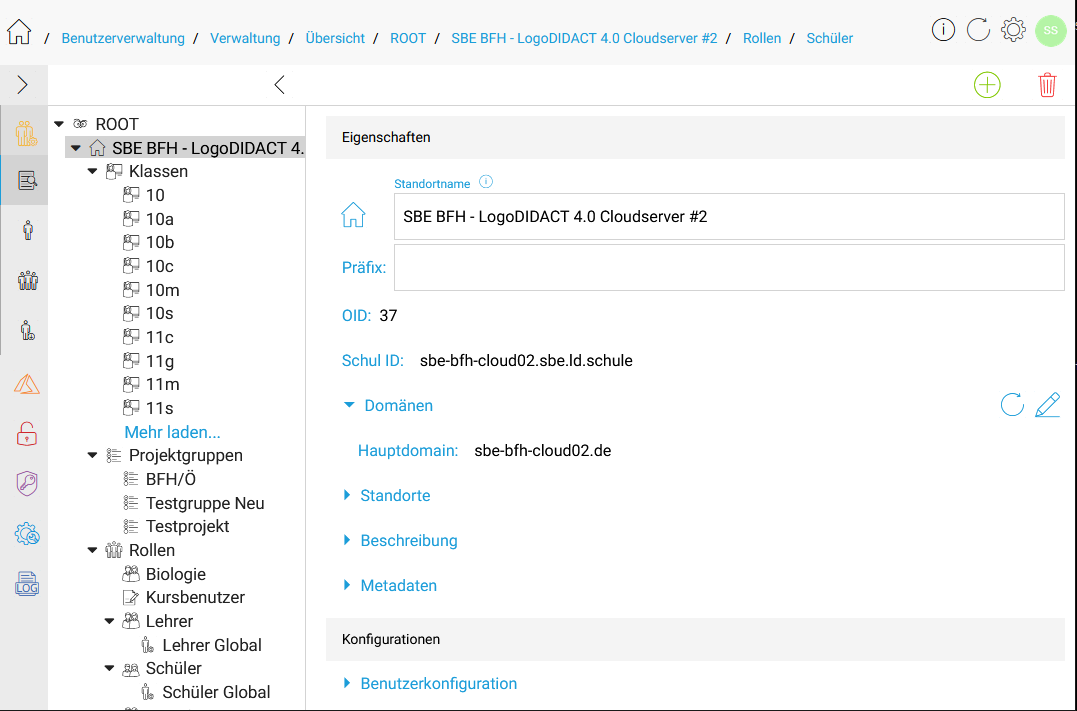Open person with plus sidebar icon
This screenshot has width=1077, height=711.
[27, 330]
